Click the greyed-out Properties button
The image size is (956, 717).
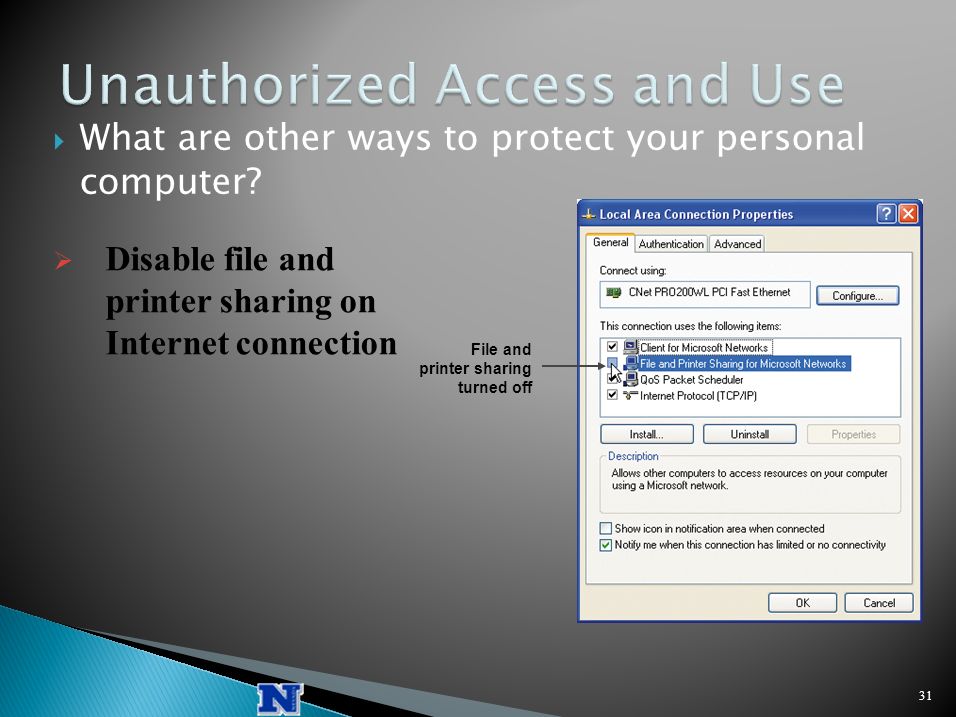[853, 434]
